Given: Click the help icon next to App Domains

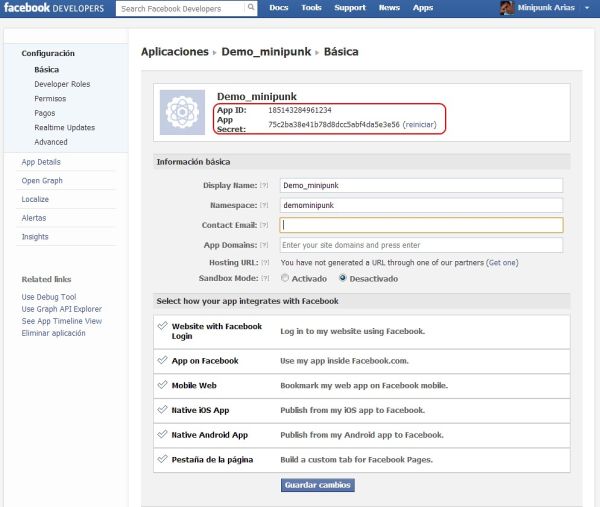Looking at the screenshot, I should [264, 245].
